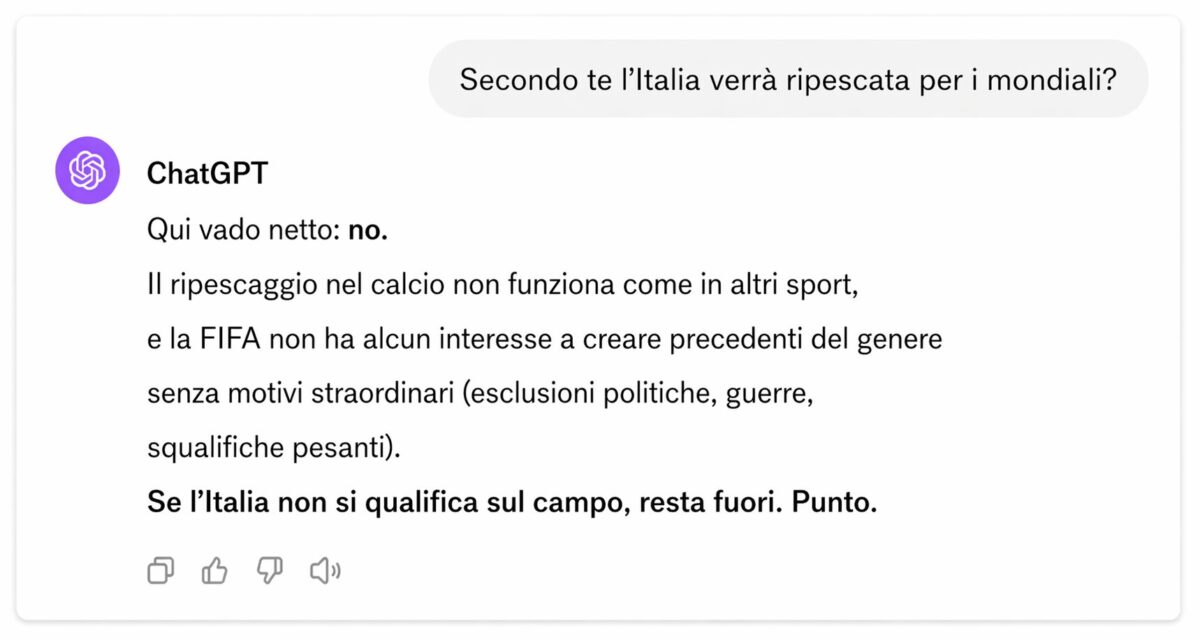Click the purple ChatGPT avatar logo
Viewport: 1200px width, 640px height.
[87, 170]
